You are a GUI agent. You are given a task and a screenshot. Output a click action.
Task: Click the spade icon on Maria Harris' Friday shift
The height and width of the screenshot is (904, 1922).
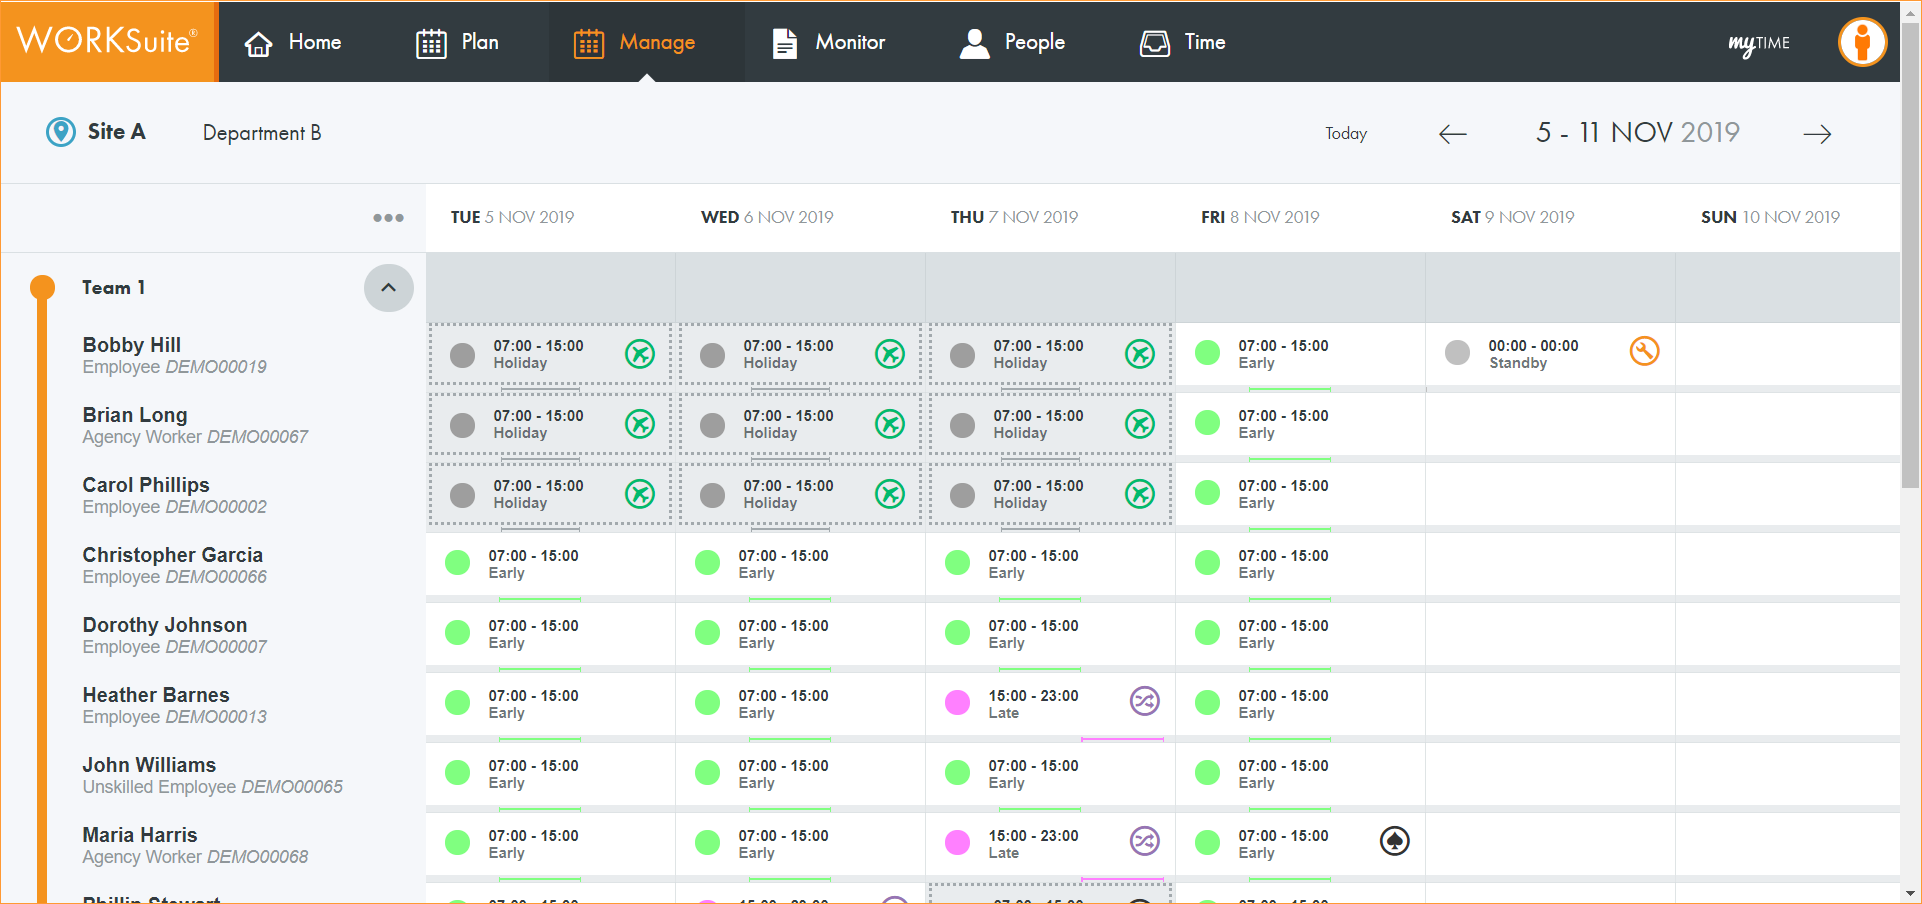[x=1394, y=841]
